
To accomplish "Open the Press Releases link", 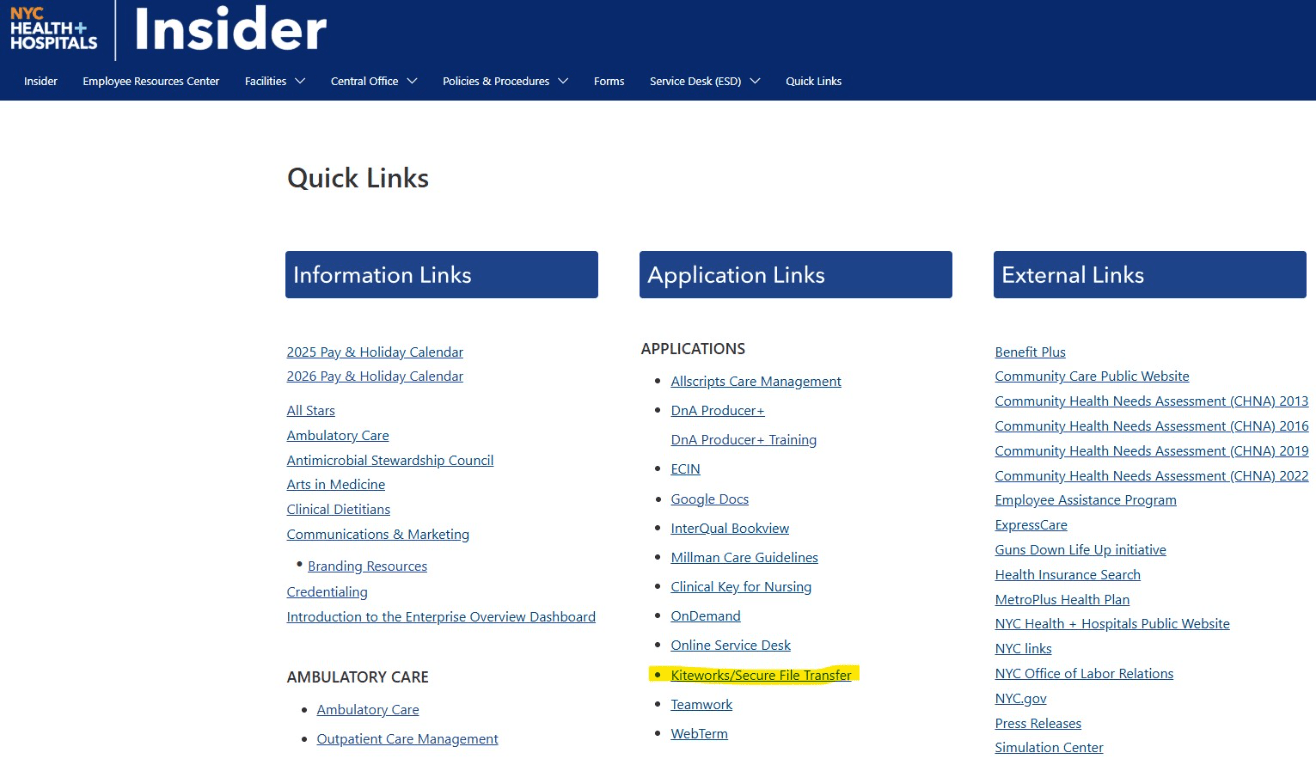I will [x=1038, y=723].
